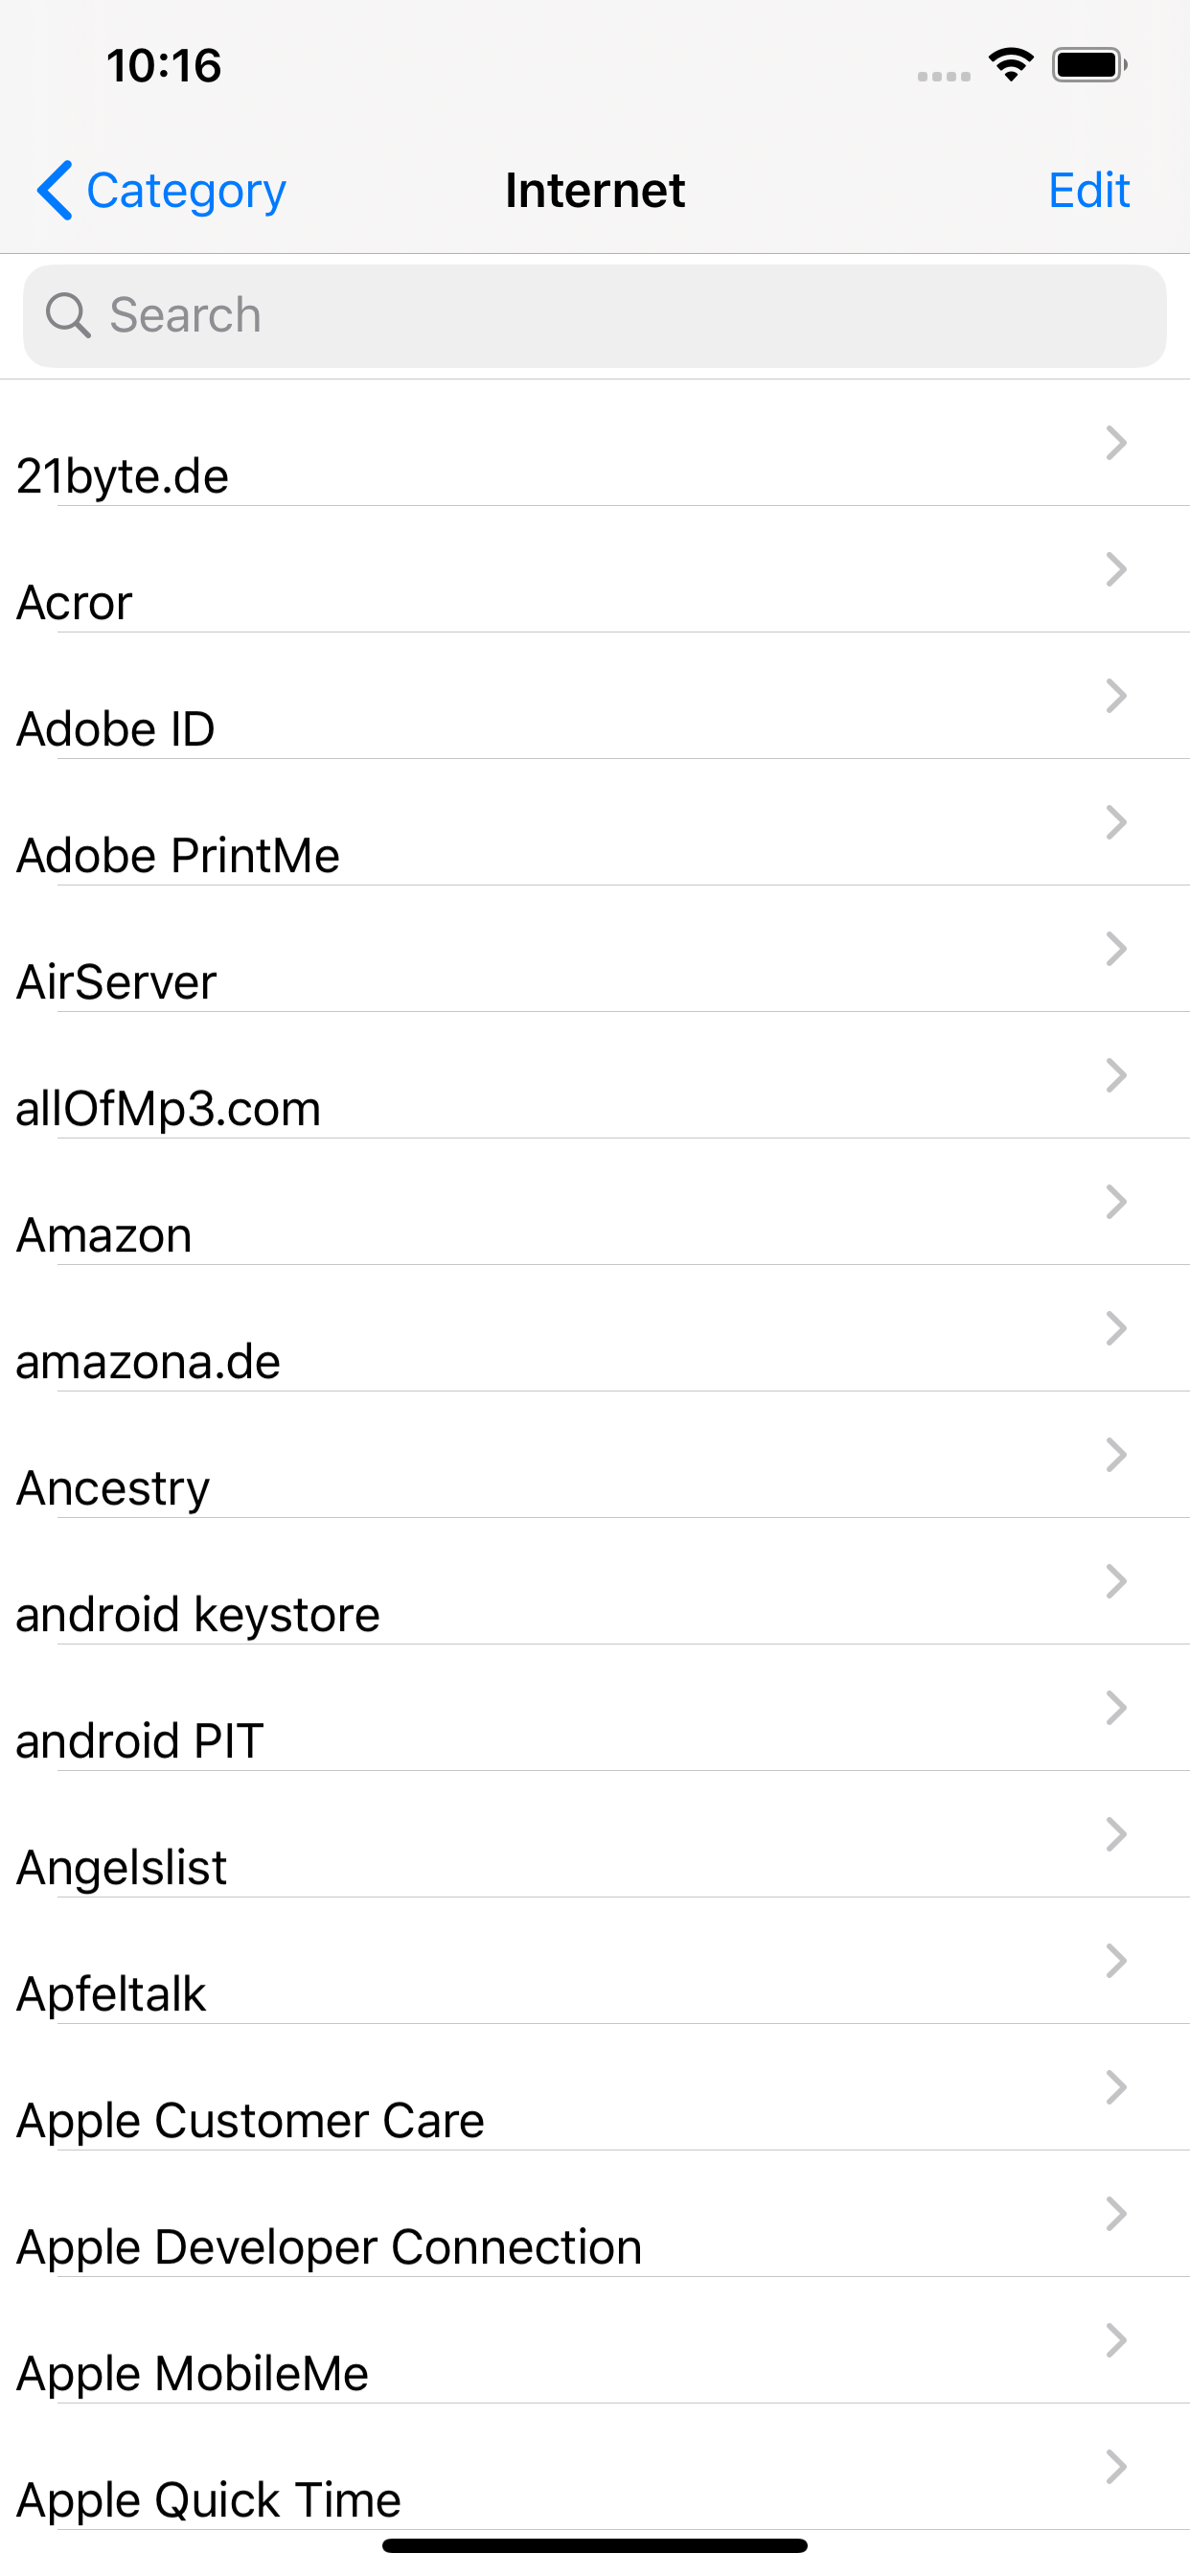Open the android keystore entry
This screenshot has width=1190, height=2576.
(595, 1581)
